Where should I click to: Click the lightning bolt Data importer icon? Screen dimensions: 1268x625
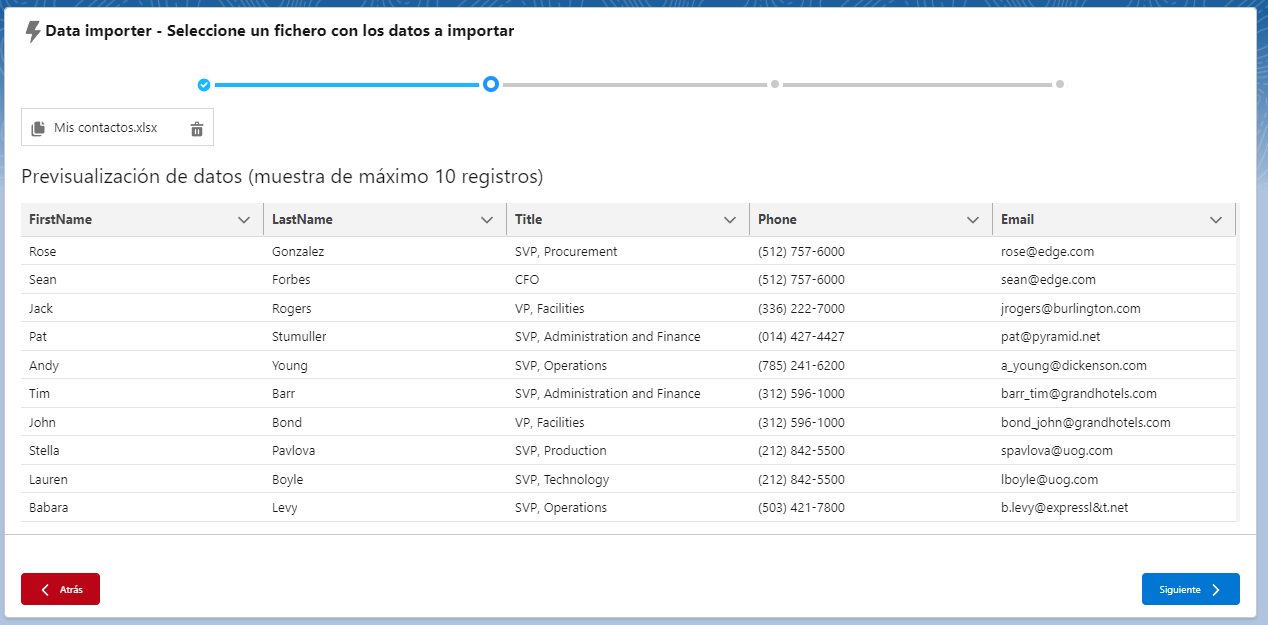33,32
